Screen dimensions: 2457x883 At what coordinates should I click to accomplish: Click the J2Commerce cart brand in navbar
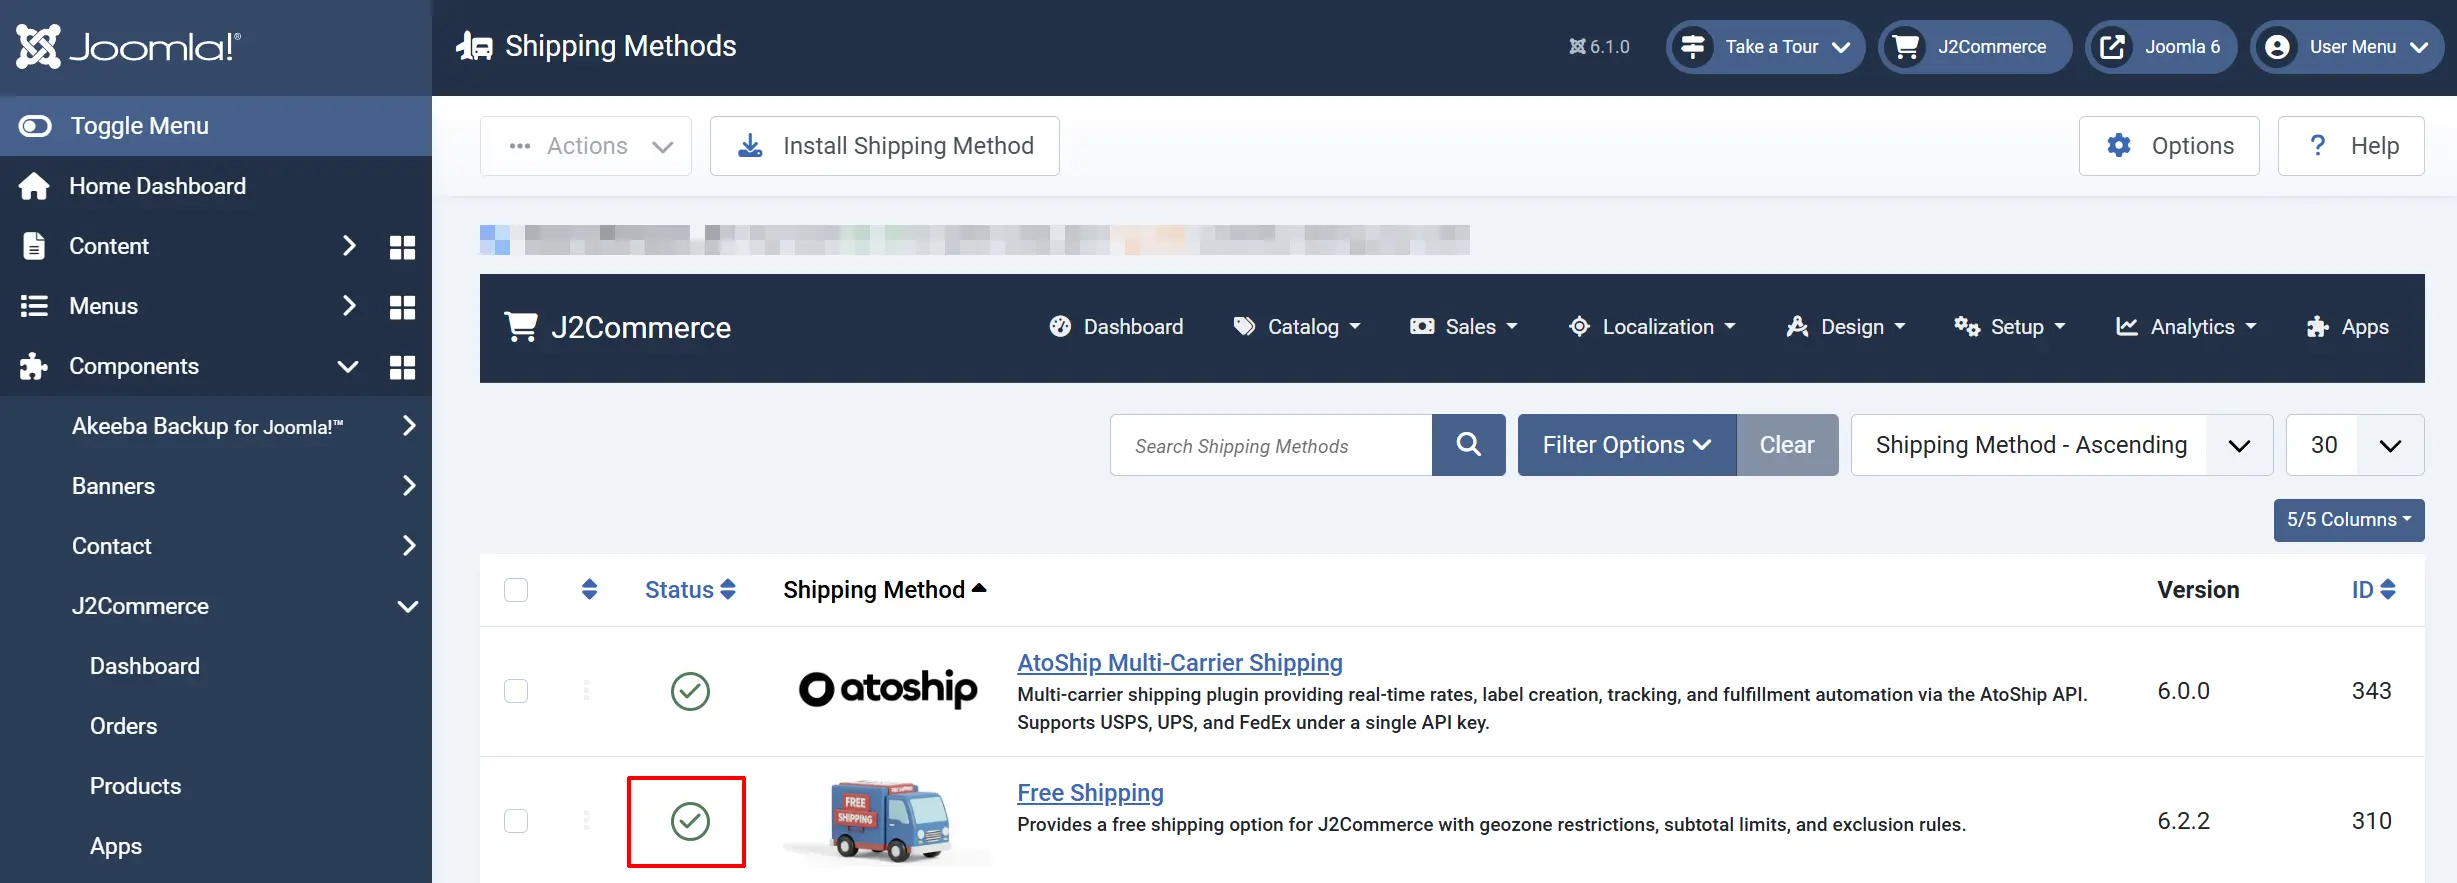coord(618,327)
